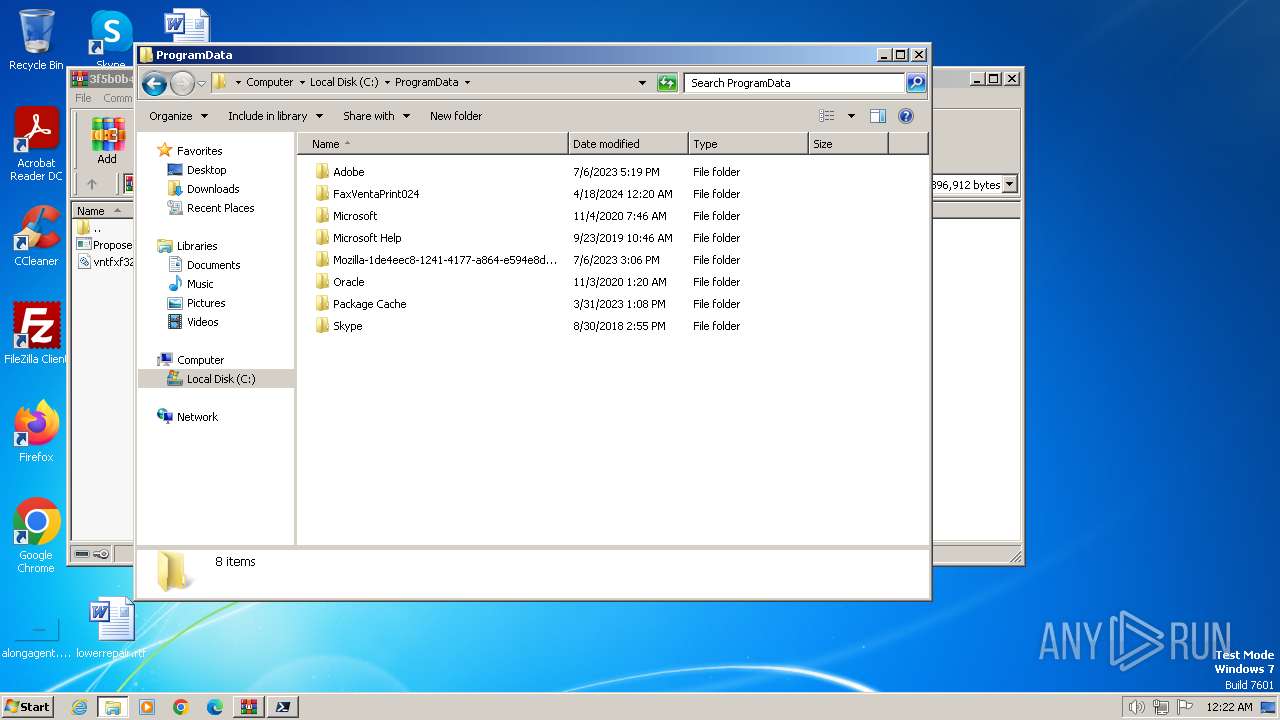Click the Back navigation arrow in Explorer

pyautogui.click(x=154, y=83)
